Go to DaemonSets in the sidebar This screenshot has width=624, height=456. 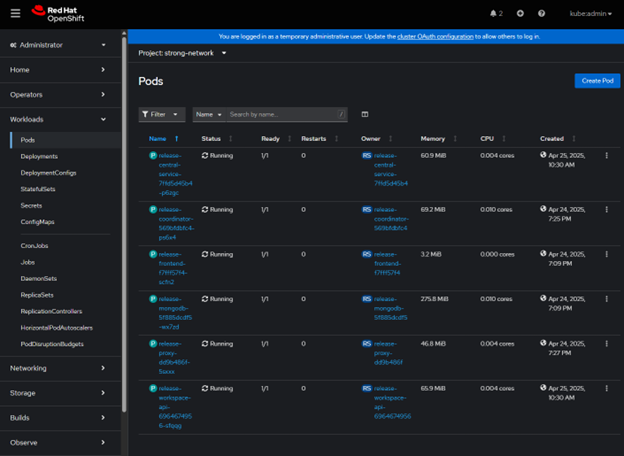point(39,279)
